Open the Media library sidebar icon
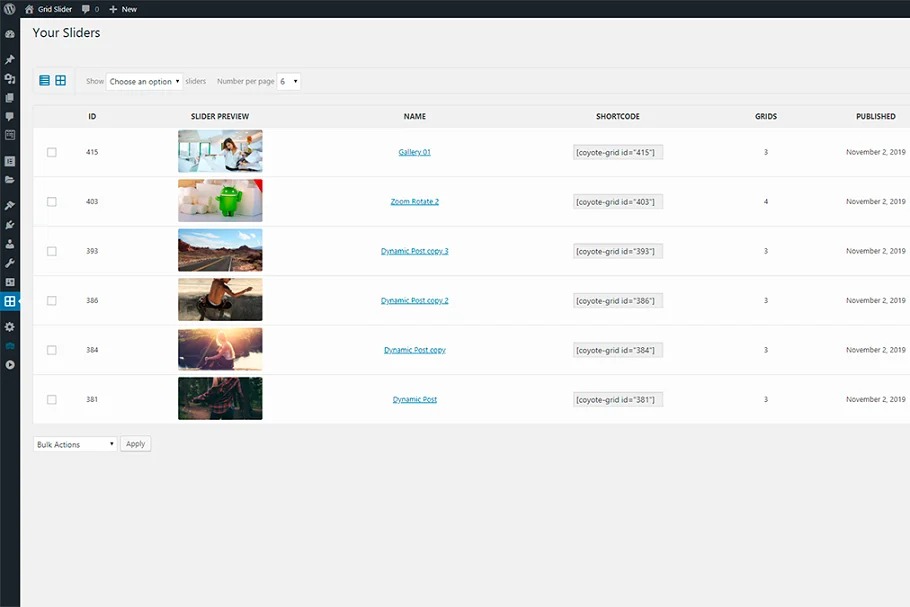Viewport: 910px width, 607px height. [10, 79]
